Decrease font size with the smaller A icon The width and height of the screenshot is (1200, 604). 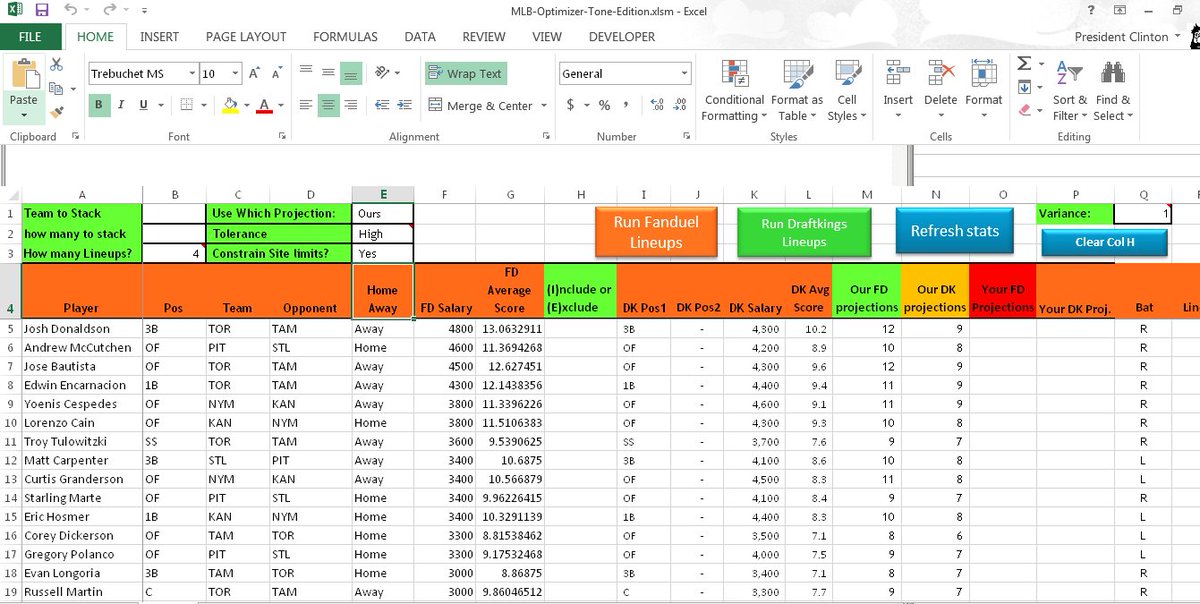pyautogui.click(x=277, y=73)
